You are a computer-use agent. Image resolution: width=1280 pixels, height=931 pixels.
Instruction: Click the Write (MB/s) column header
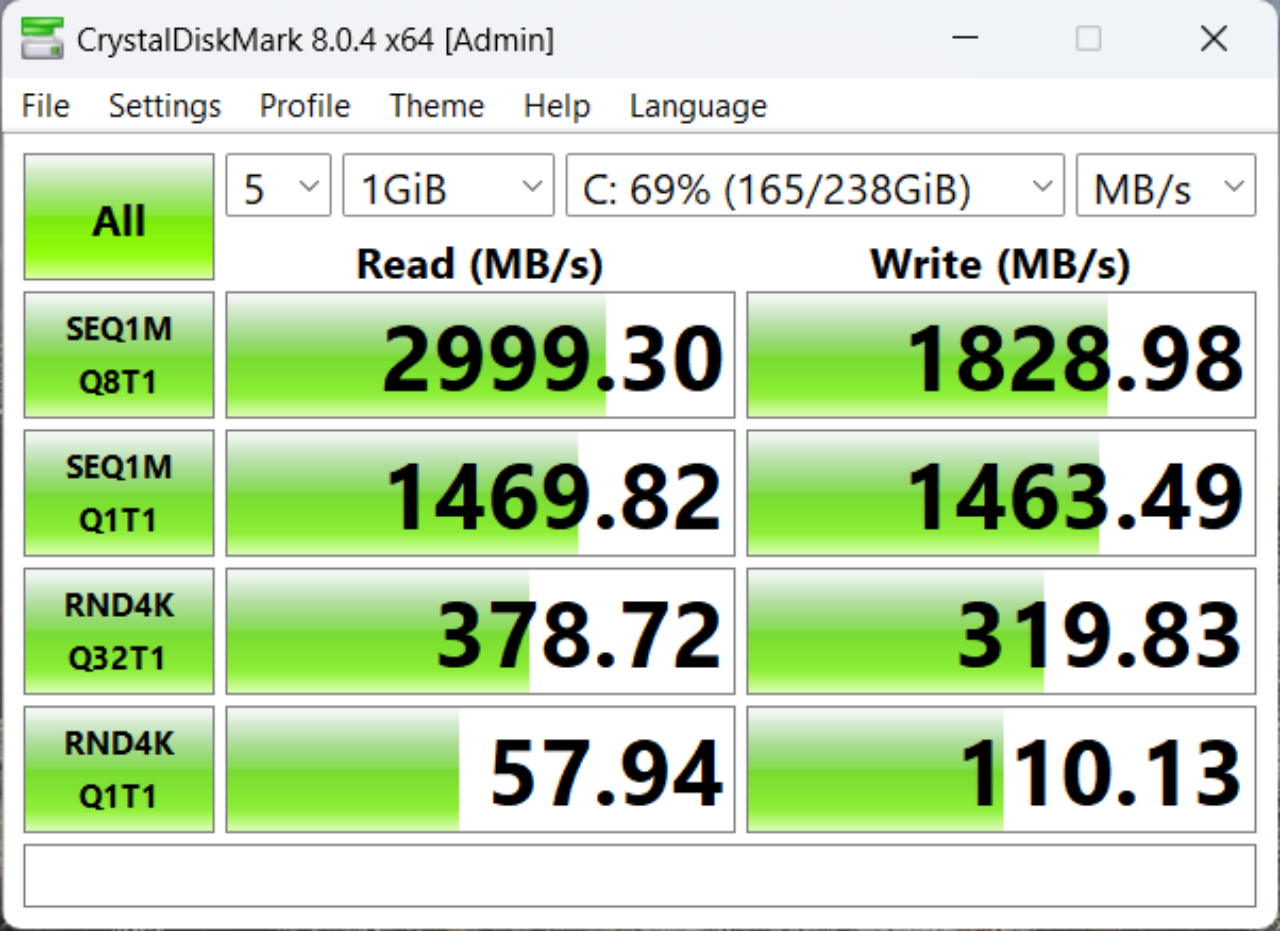pyautogui.click(x=1000, y=264)
